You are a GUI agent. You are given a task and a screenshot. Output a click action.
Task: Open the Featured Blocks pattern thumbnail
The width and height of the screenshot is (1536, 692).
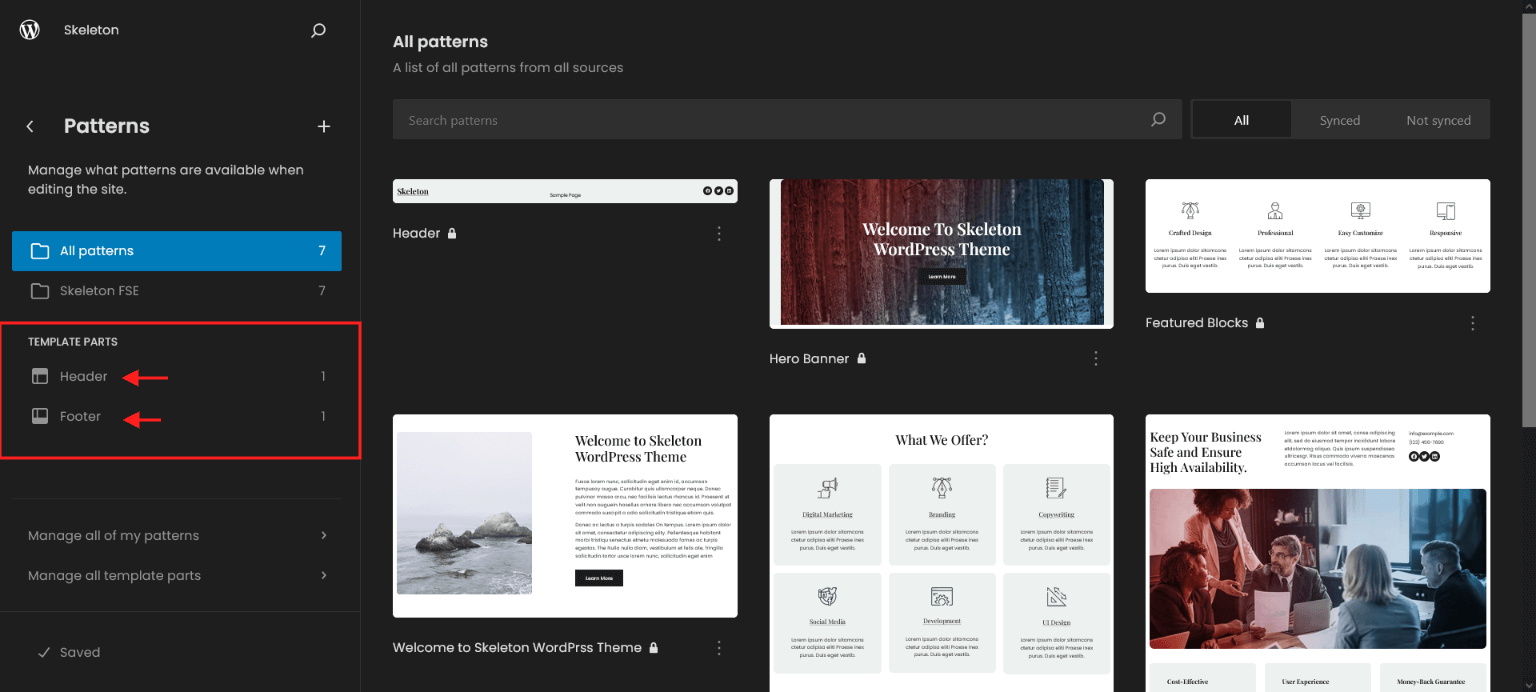coord(1317,236)
